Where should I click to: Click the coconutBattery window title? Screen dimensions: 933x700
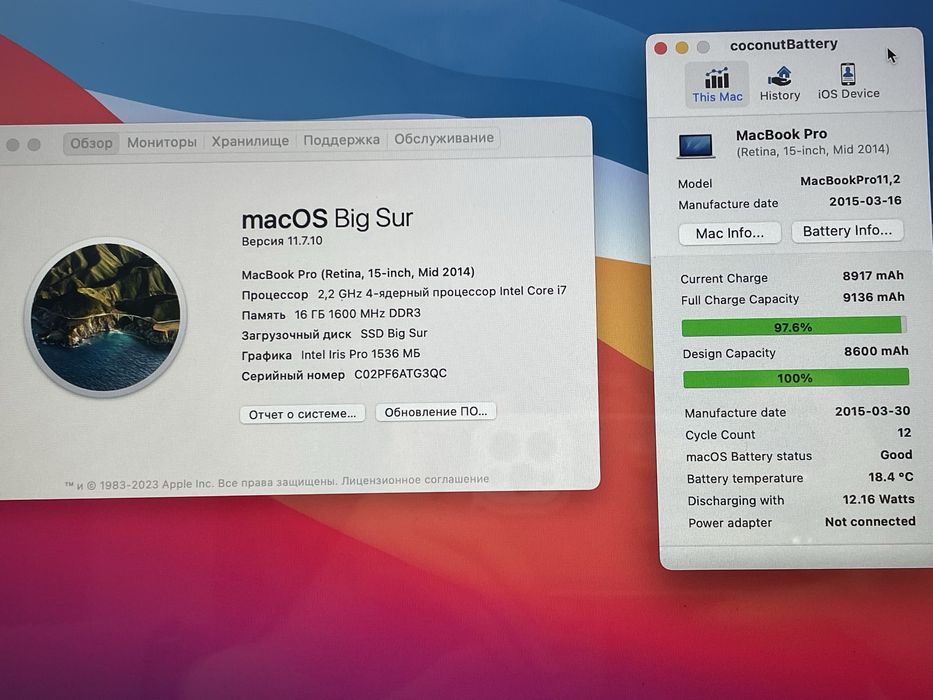click(784, 45)
